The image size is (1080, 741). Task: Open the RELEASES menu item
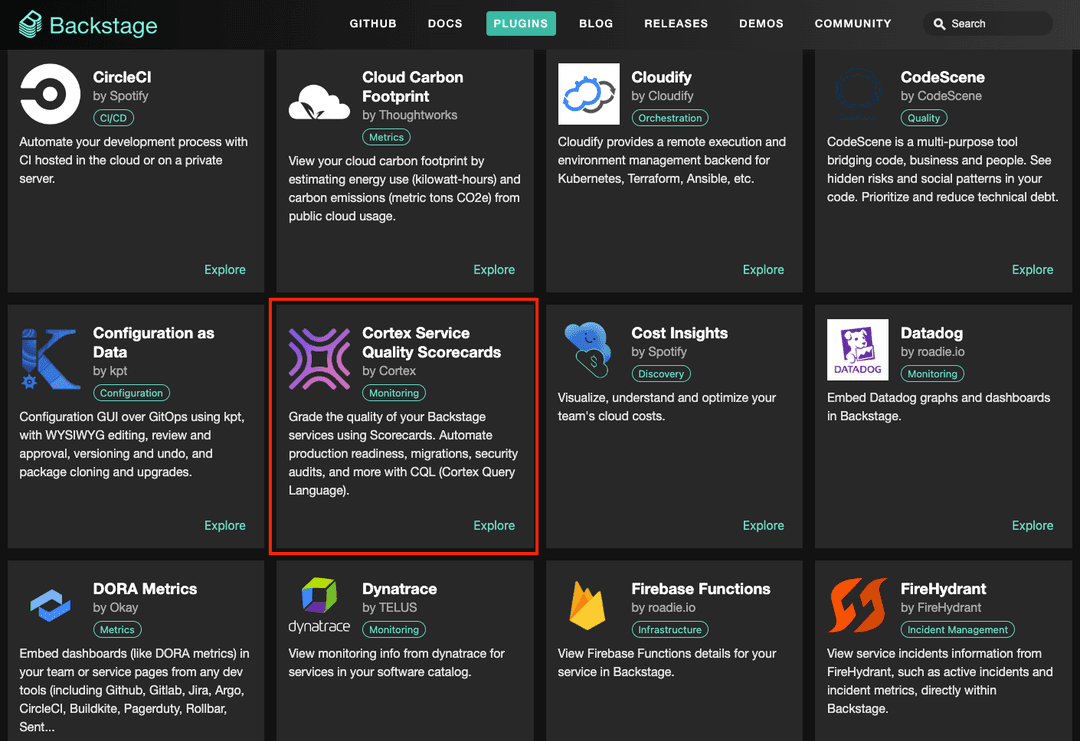676,23
